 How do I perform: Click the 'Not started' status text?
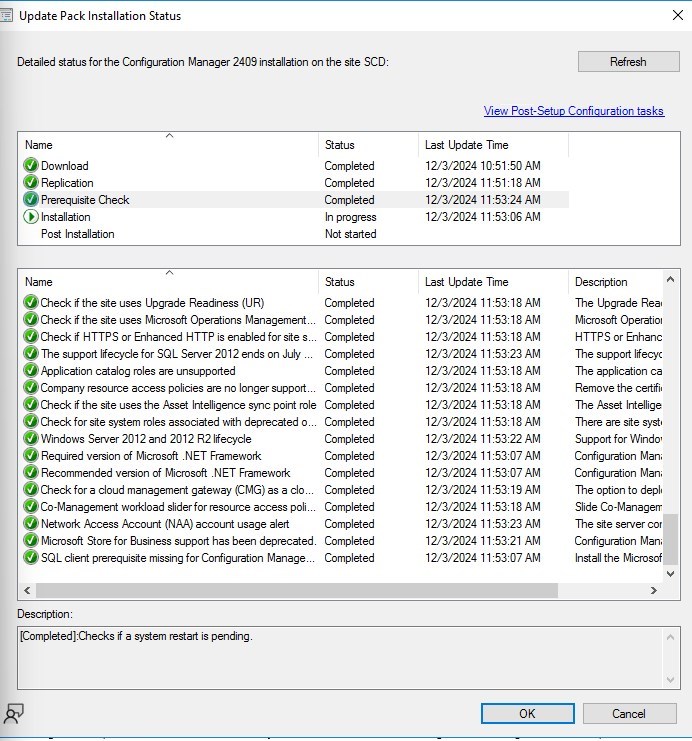pyautogui.click(x=350, y=234)
